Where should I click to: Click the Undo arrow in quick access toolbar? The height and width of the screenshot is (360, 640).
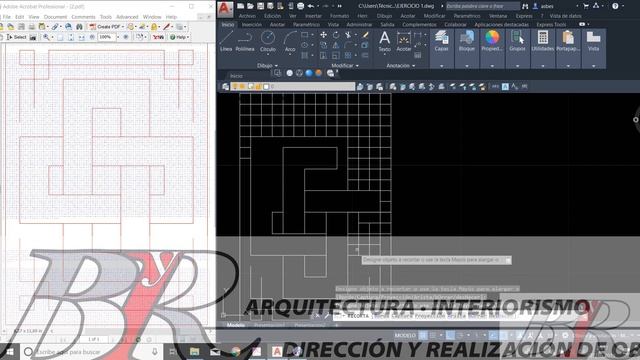[311, 6]
